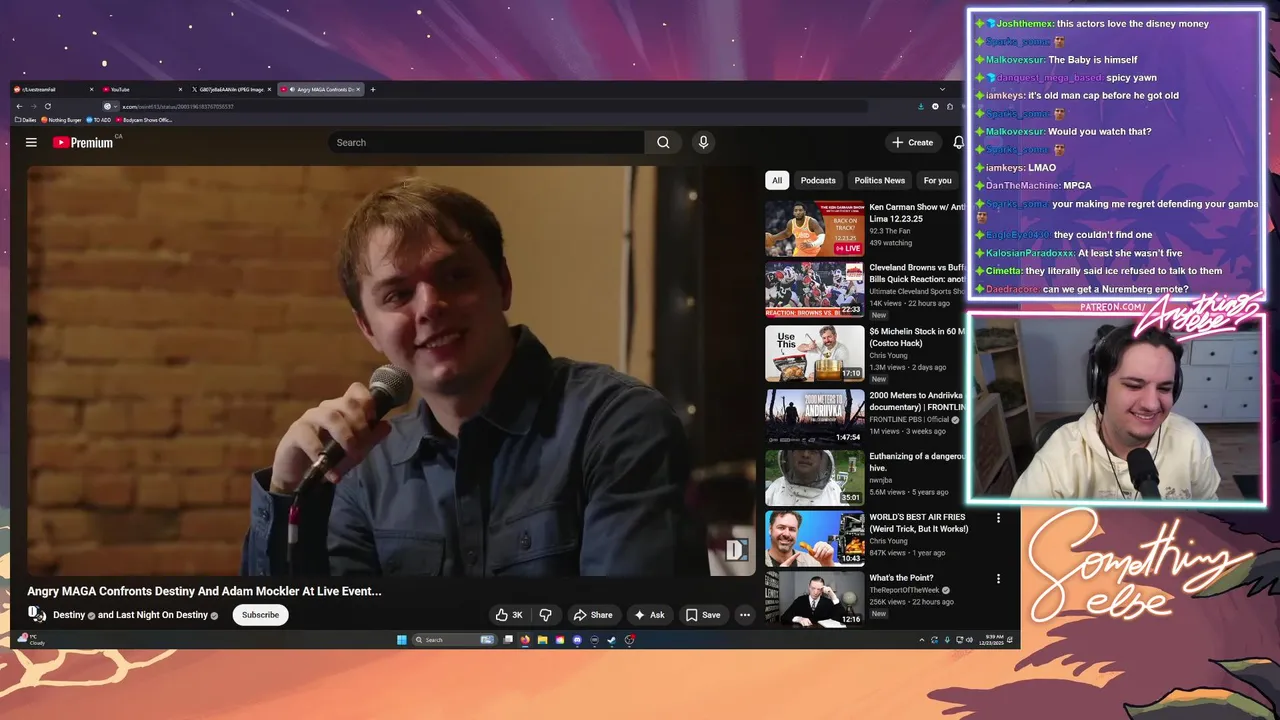The image size is (1280, 720).
Task: Open options menu for WORLD'S BEST AIR FRIES
Action: click(998, 518)
